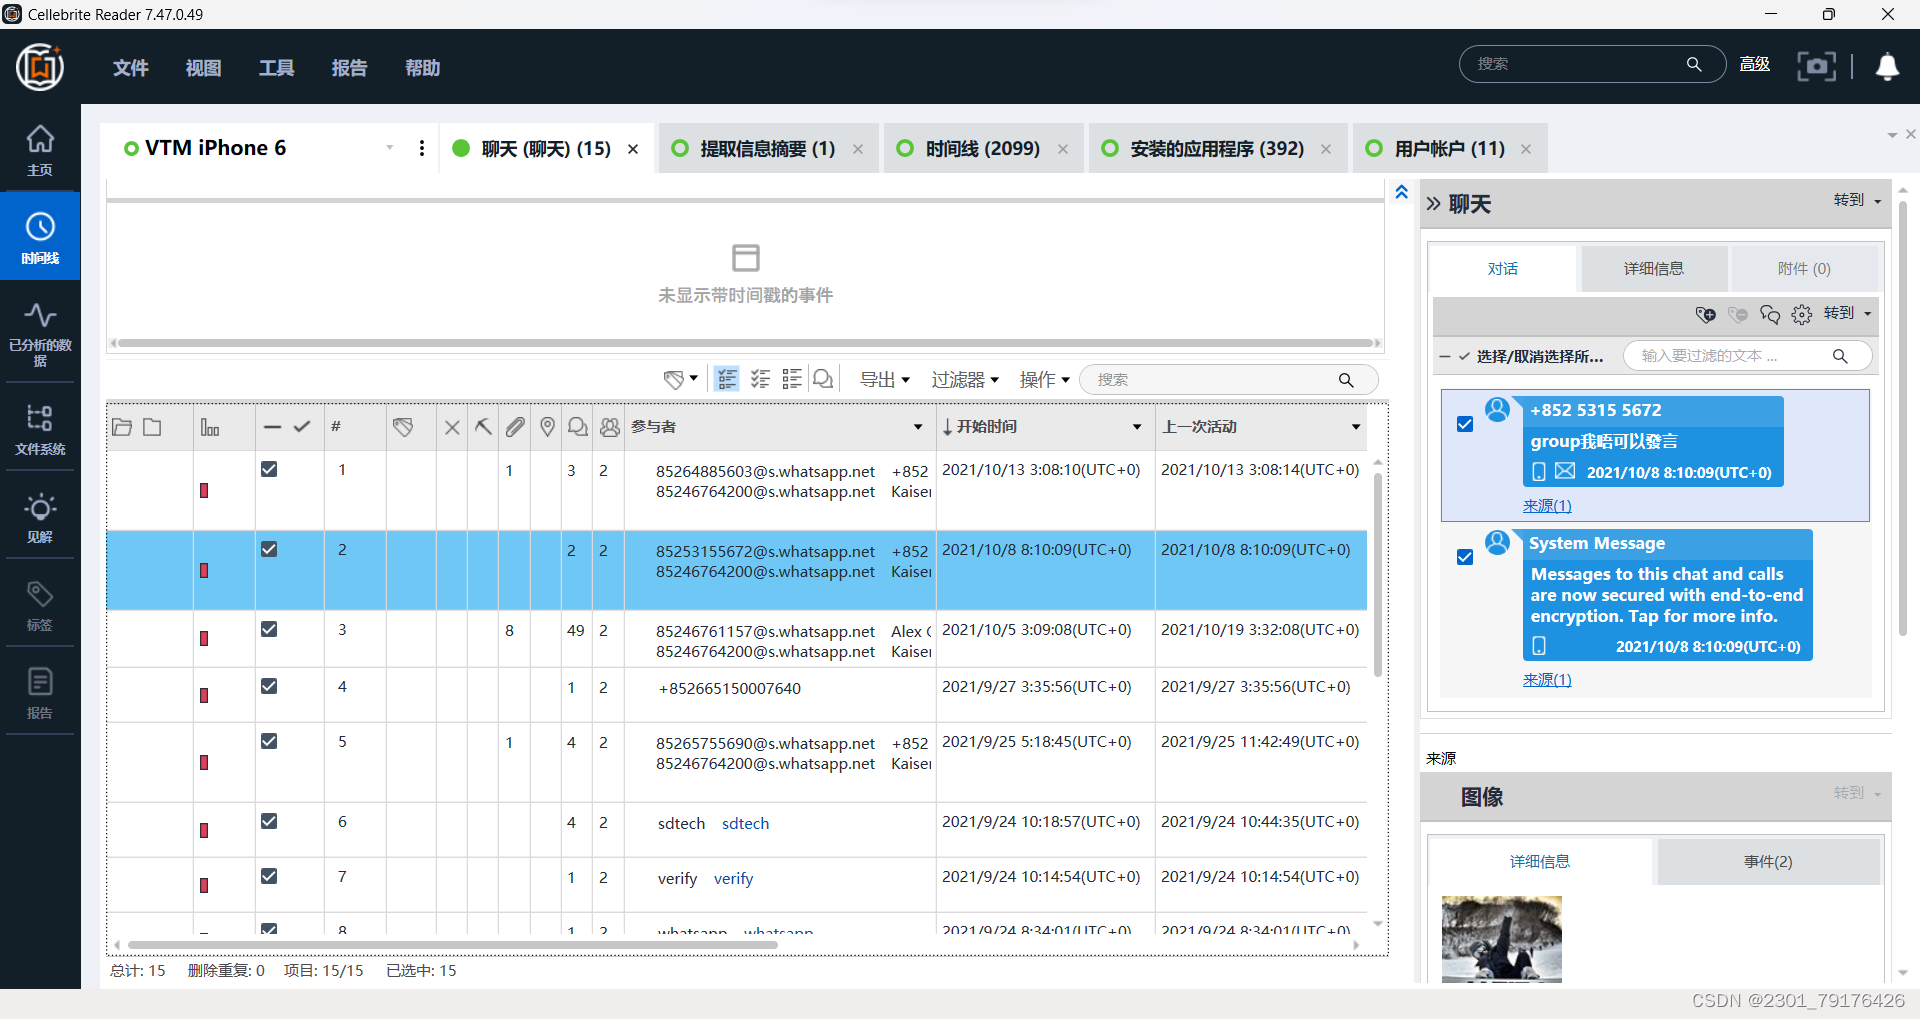This screenshot has width=1920, height=1019.
Task: Click the tag-add icon in chat panel toolbar
Action: coord(1705,315)
